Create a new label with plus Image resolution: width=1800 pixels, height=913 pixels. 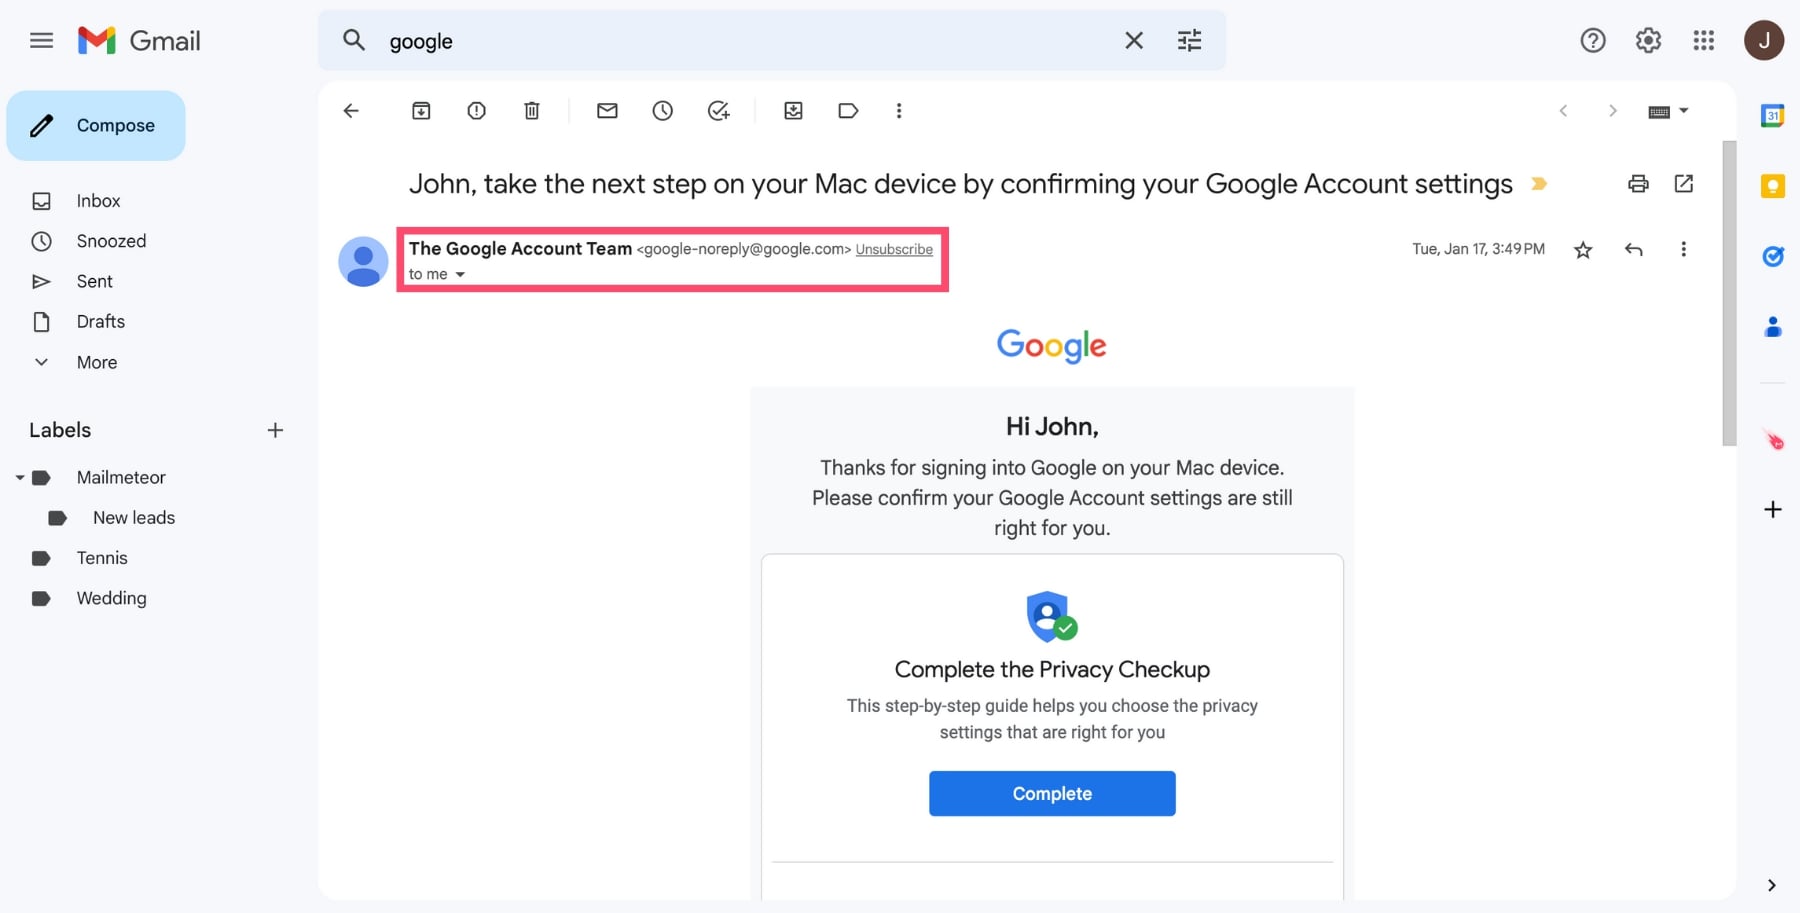pyautogui.click(x=275, y=431)
